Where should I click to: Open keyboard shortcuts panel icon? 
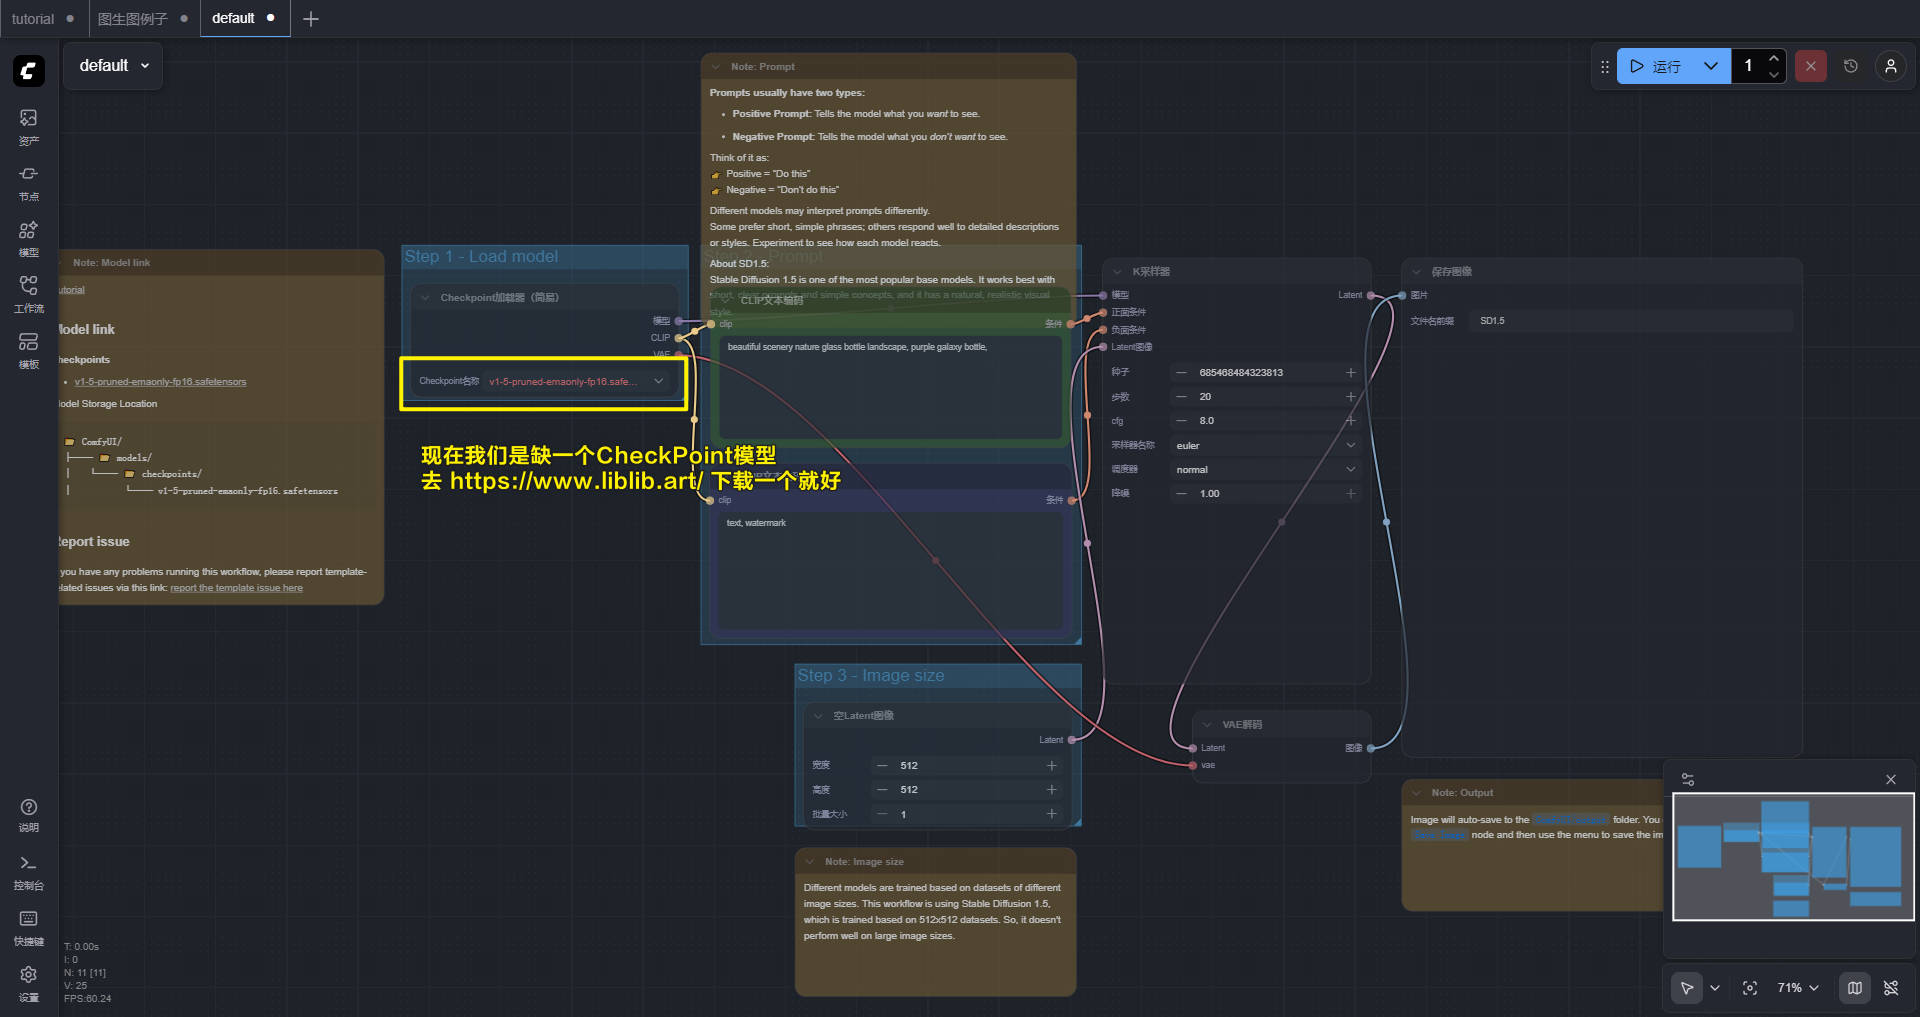28,926
